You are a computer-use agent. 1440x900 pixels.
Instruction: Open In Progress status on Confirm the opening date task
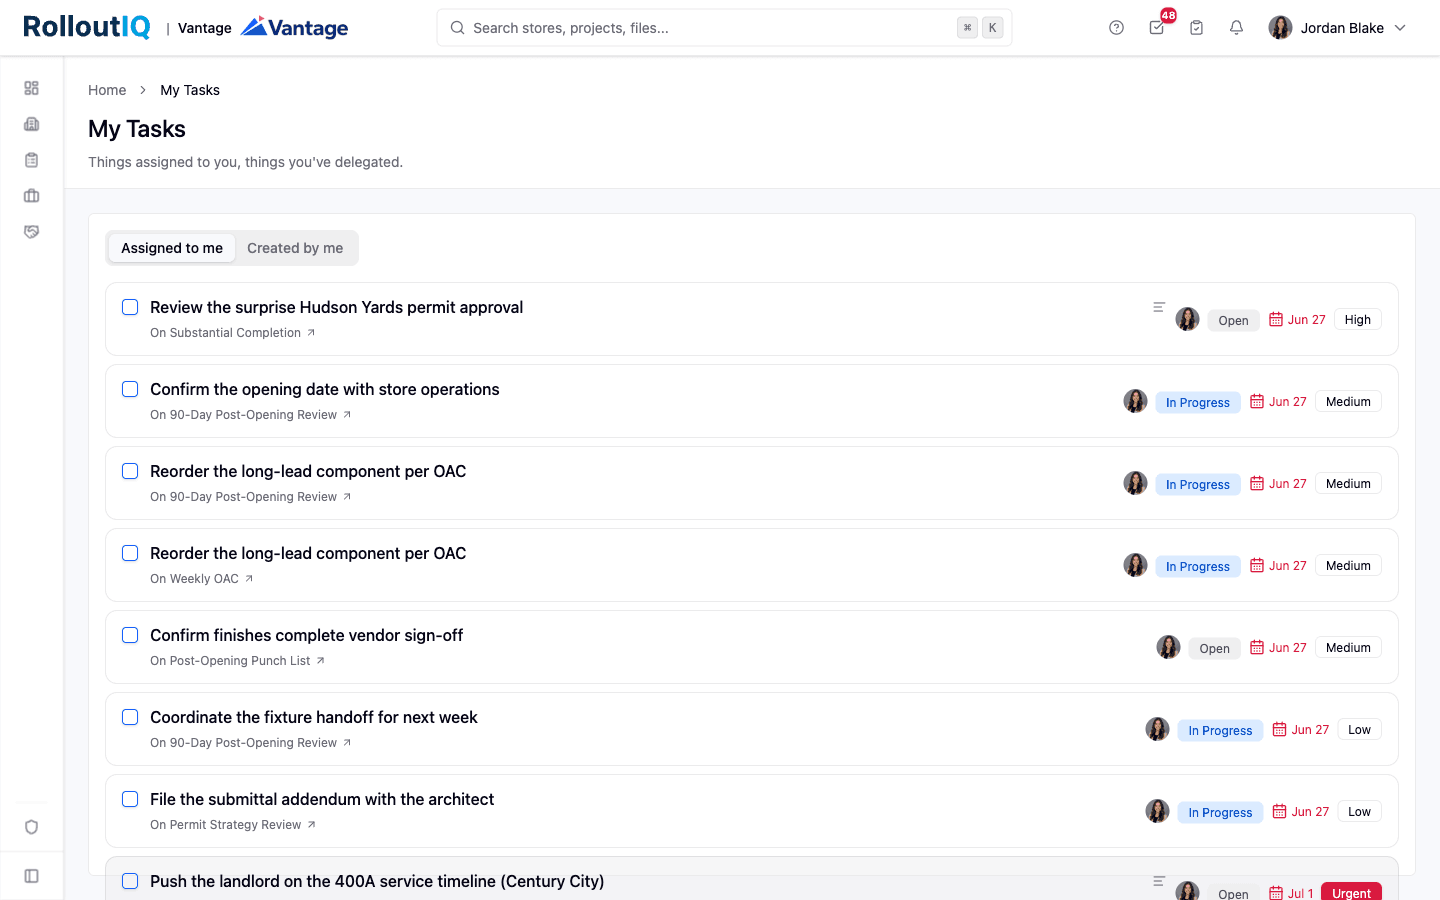(1198, 402)
